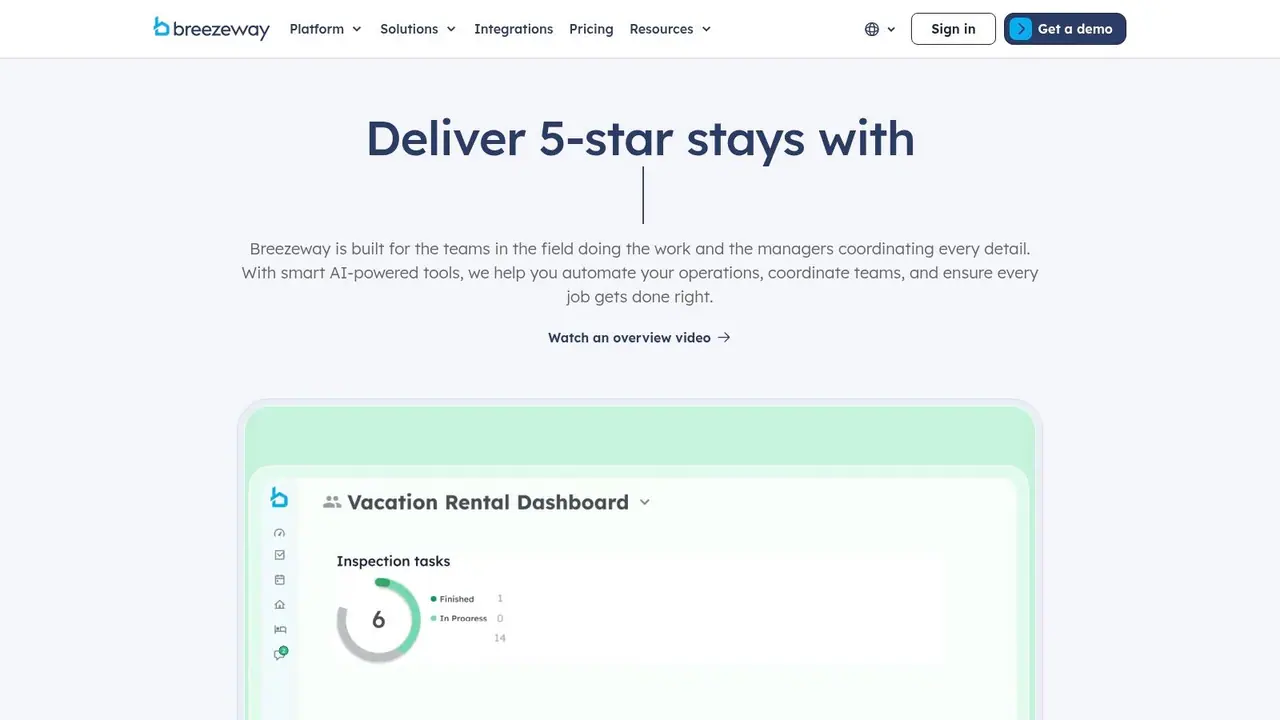Expand the Solutions menu
This screenshot has height=720, width=1280.
418,29
